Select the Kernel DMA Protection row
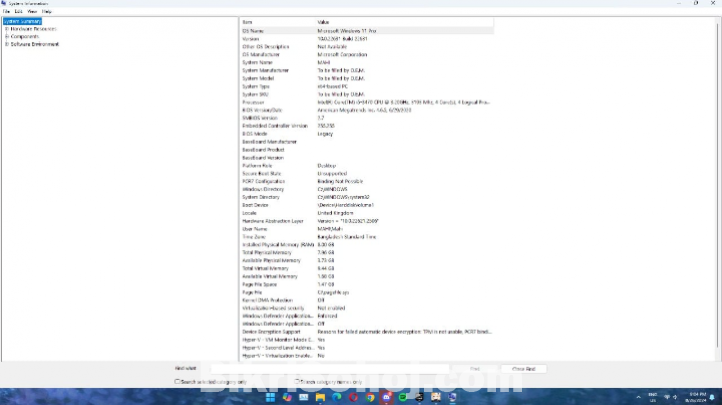This screenshot has height=405, width=722. tap(367, 300)
